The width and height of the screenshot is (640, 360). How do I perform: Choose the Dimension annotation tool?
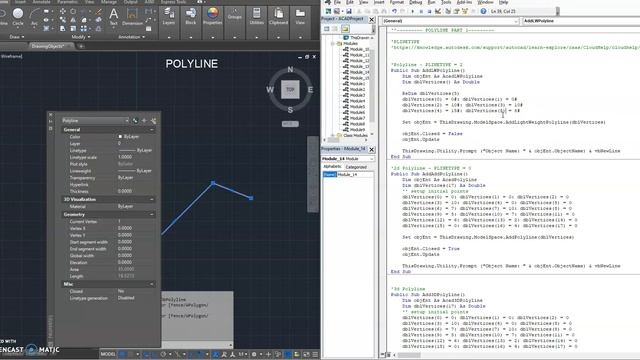click(132, 16)
